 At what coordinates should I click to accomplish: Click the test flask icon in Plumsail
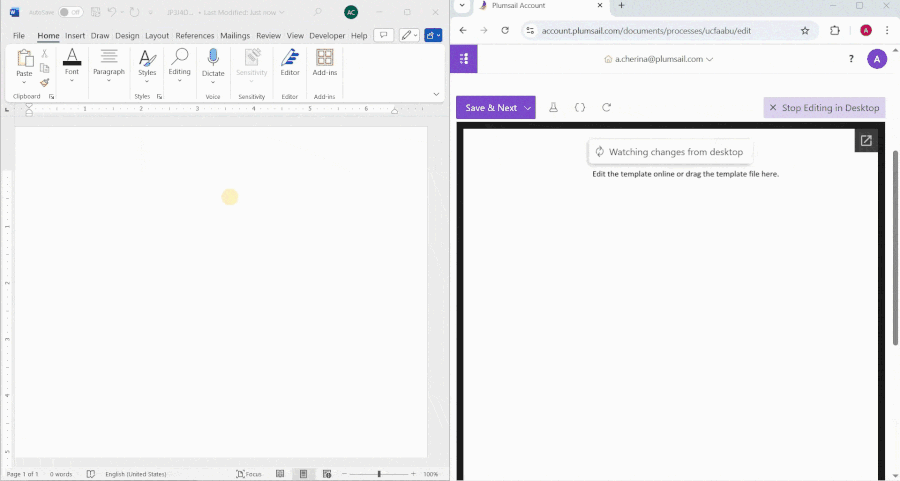[553, 107]
